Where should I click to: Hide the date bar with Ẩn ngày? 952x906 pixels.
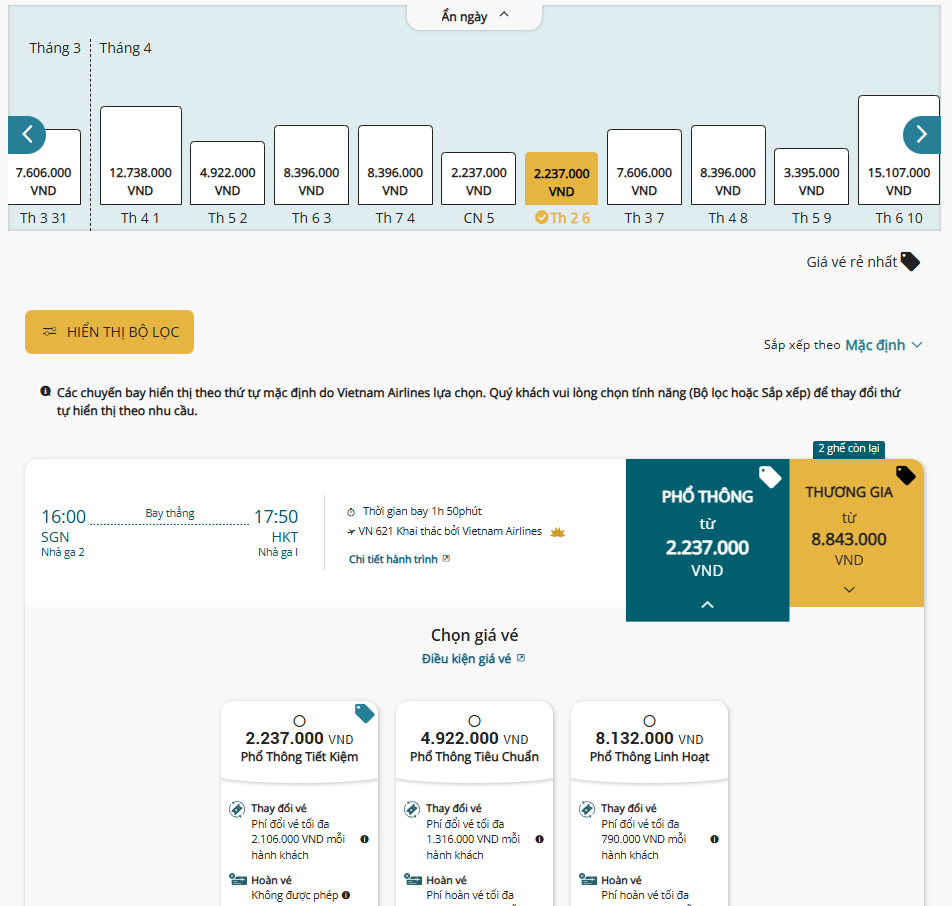click(474, 16)
